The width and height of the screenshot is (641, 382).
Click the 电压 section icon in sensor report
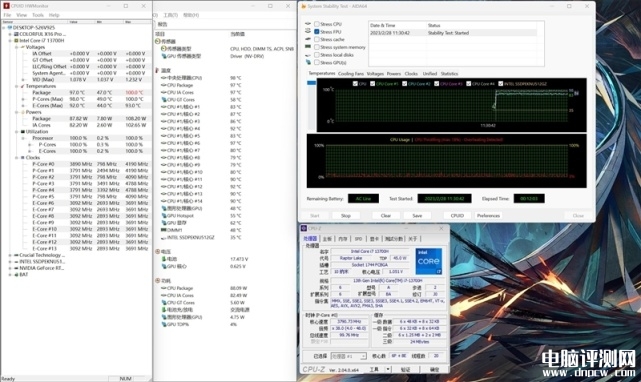click(158, 252)
